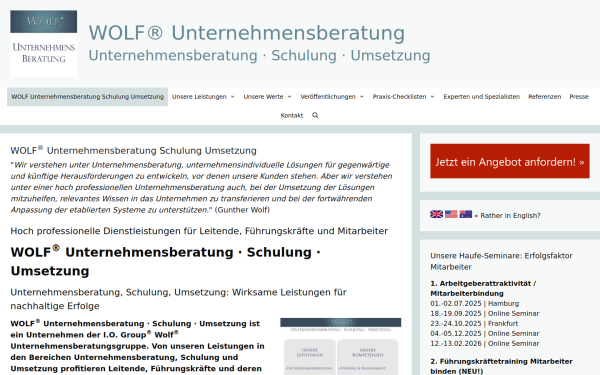Open Führungskräftetraining Mitarbeiter binden seminar link
Screen dimensions: 600x375
coord(501,366)
